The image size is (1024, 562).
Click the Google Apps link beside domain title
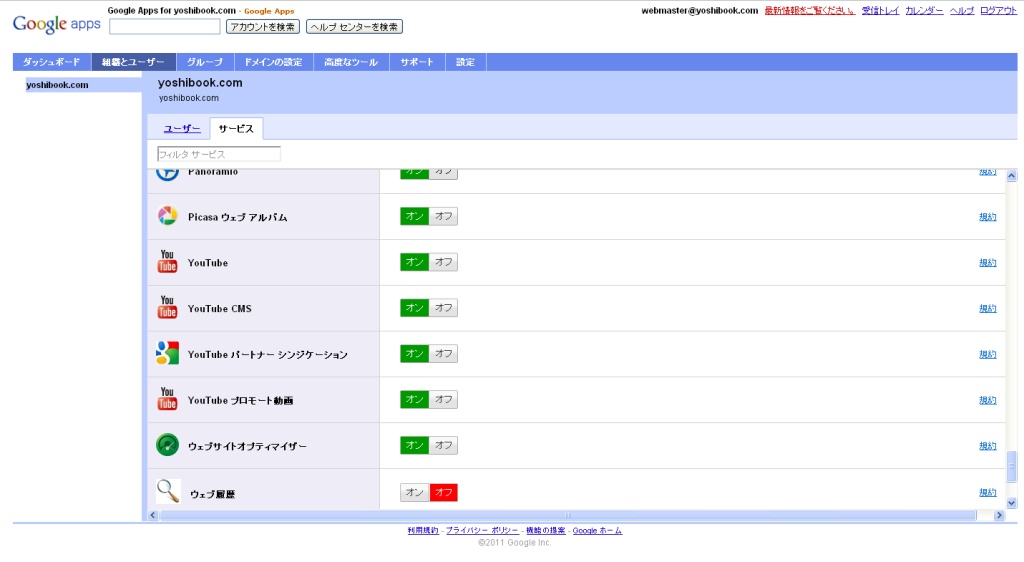point(269,11)
